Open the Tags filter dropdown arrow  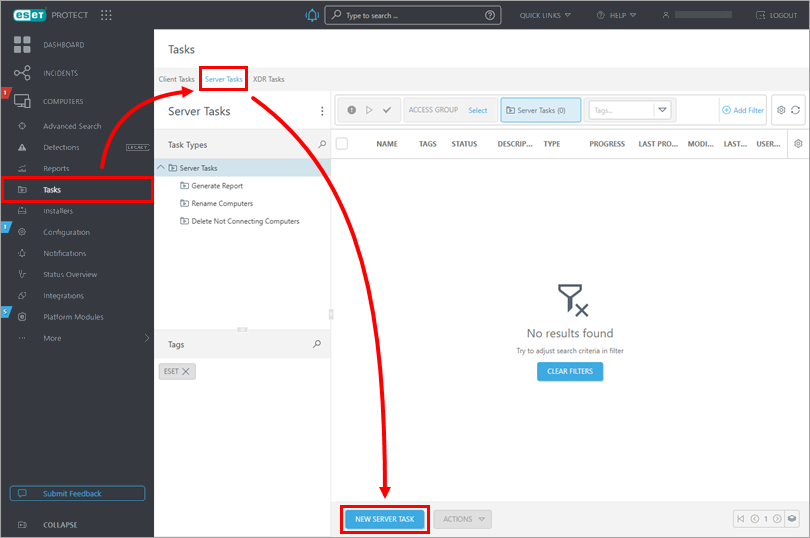(662, 110)
